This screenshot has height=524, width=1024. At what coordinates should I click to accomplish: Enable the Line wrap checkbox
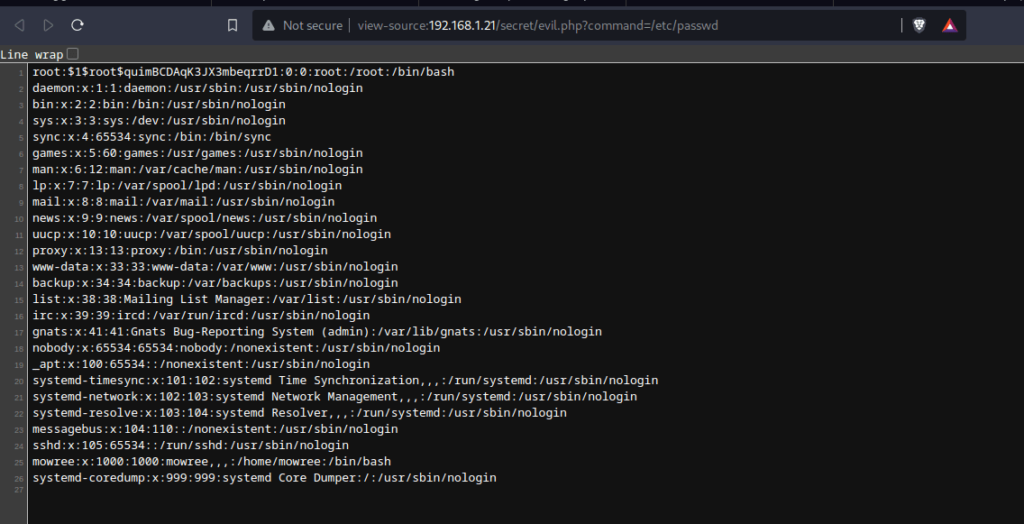(72, 54)
